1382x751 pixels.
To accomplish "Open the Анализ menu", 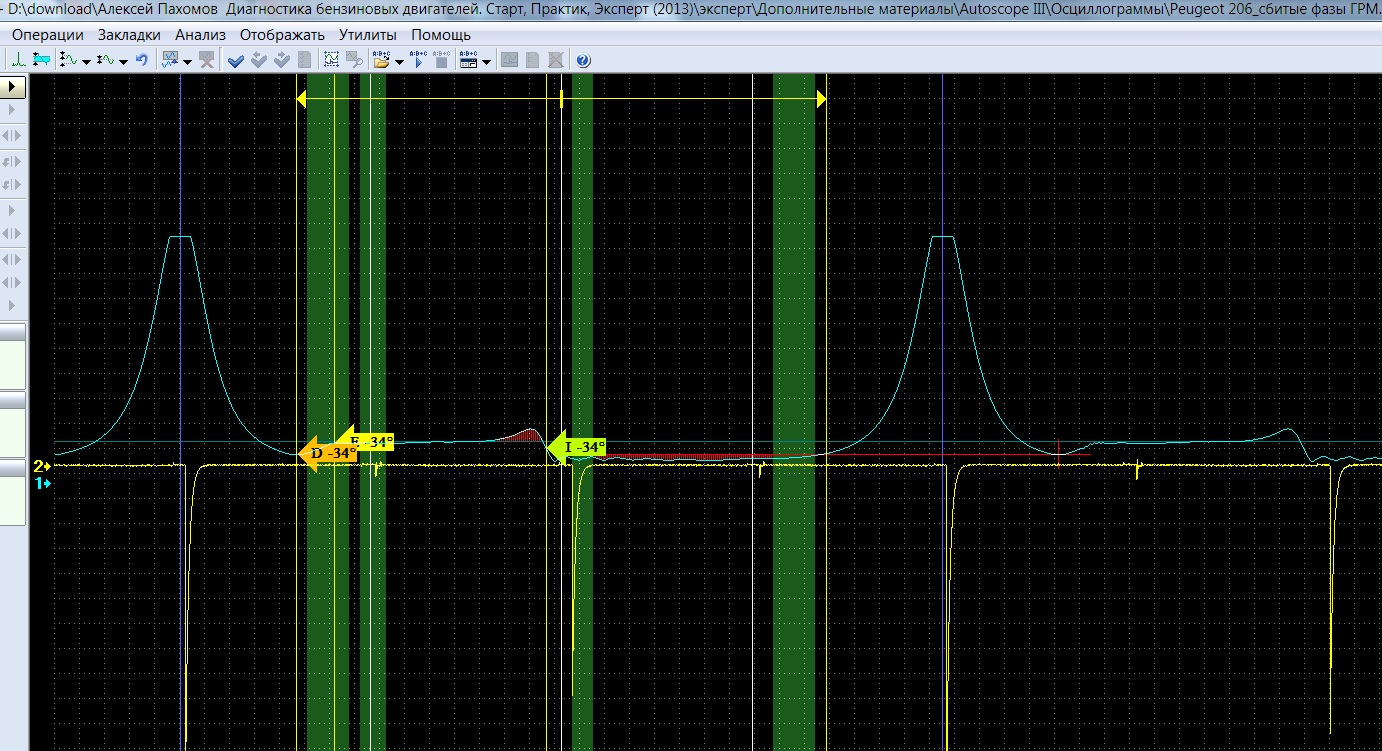I will 200,35.
